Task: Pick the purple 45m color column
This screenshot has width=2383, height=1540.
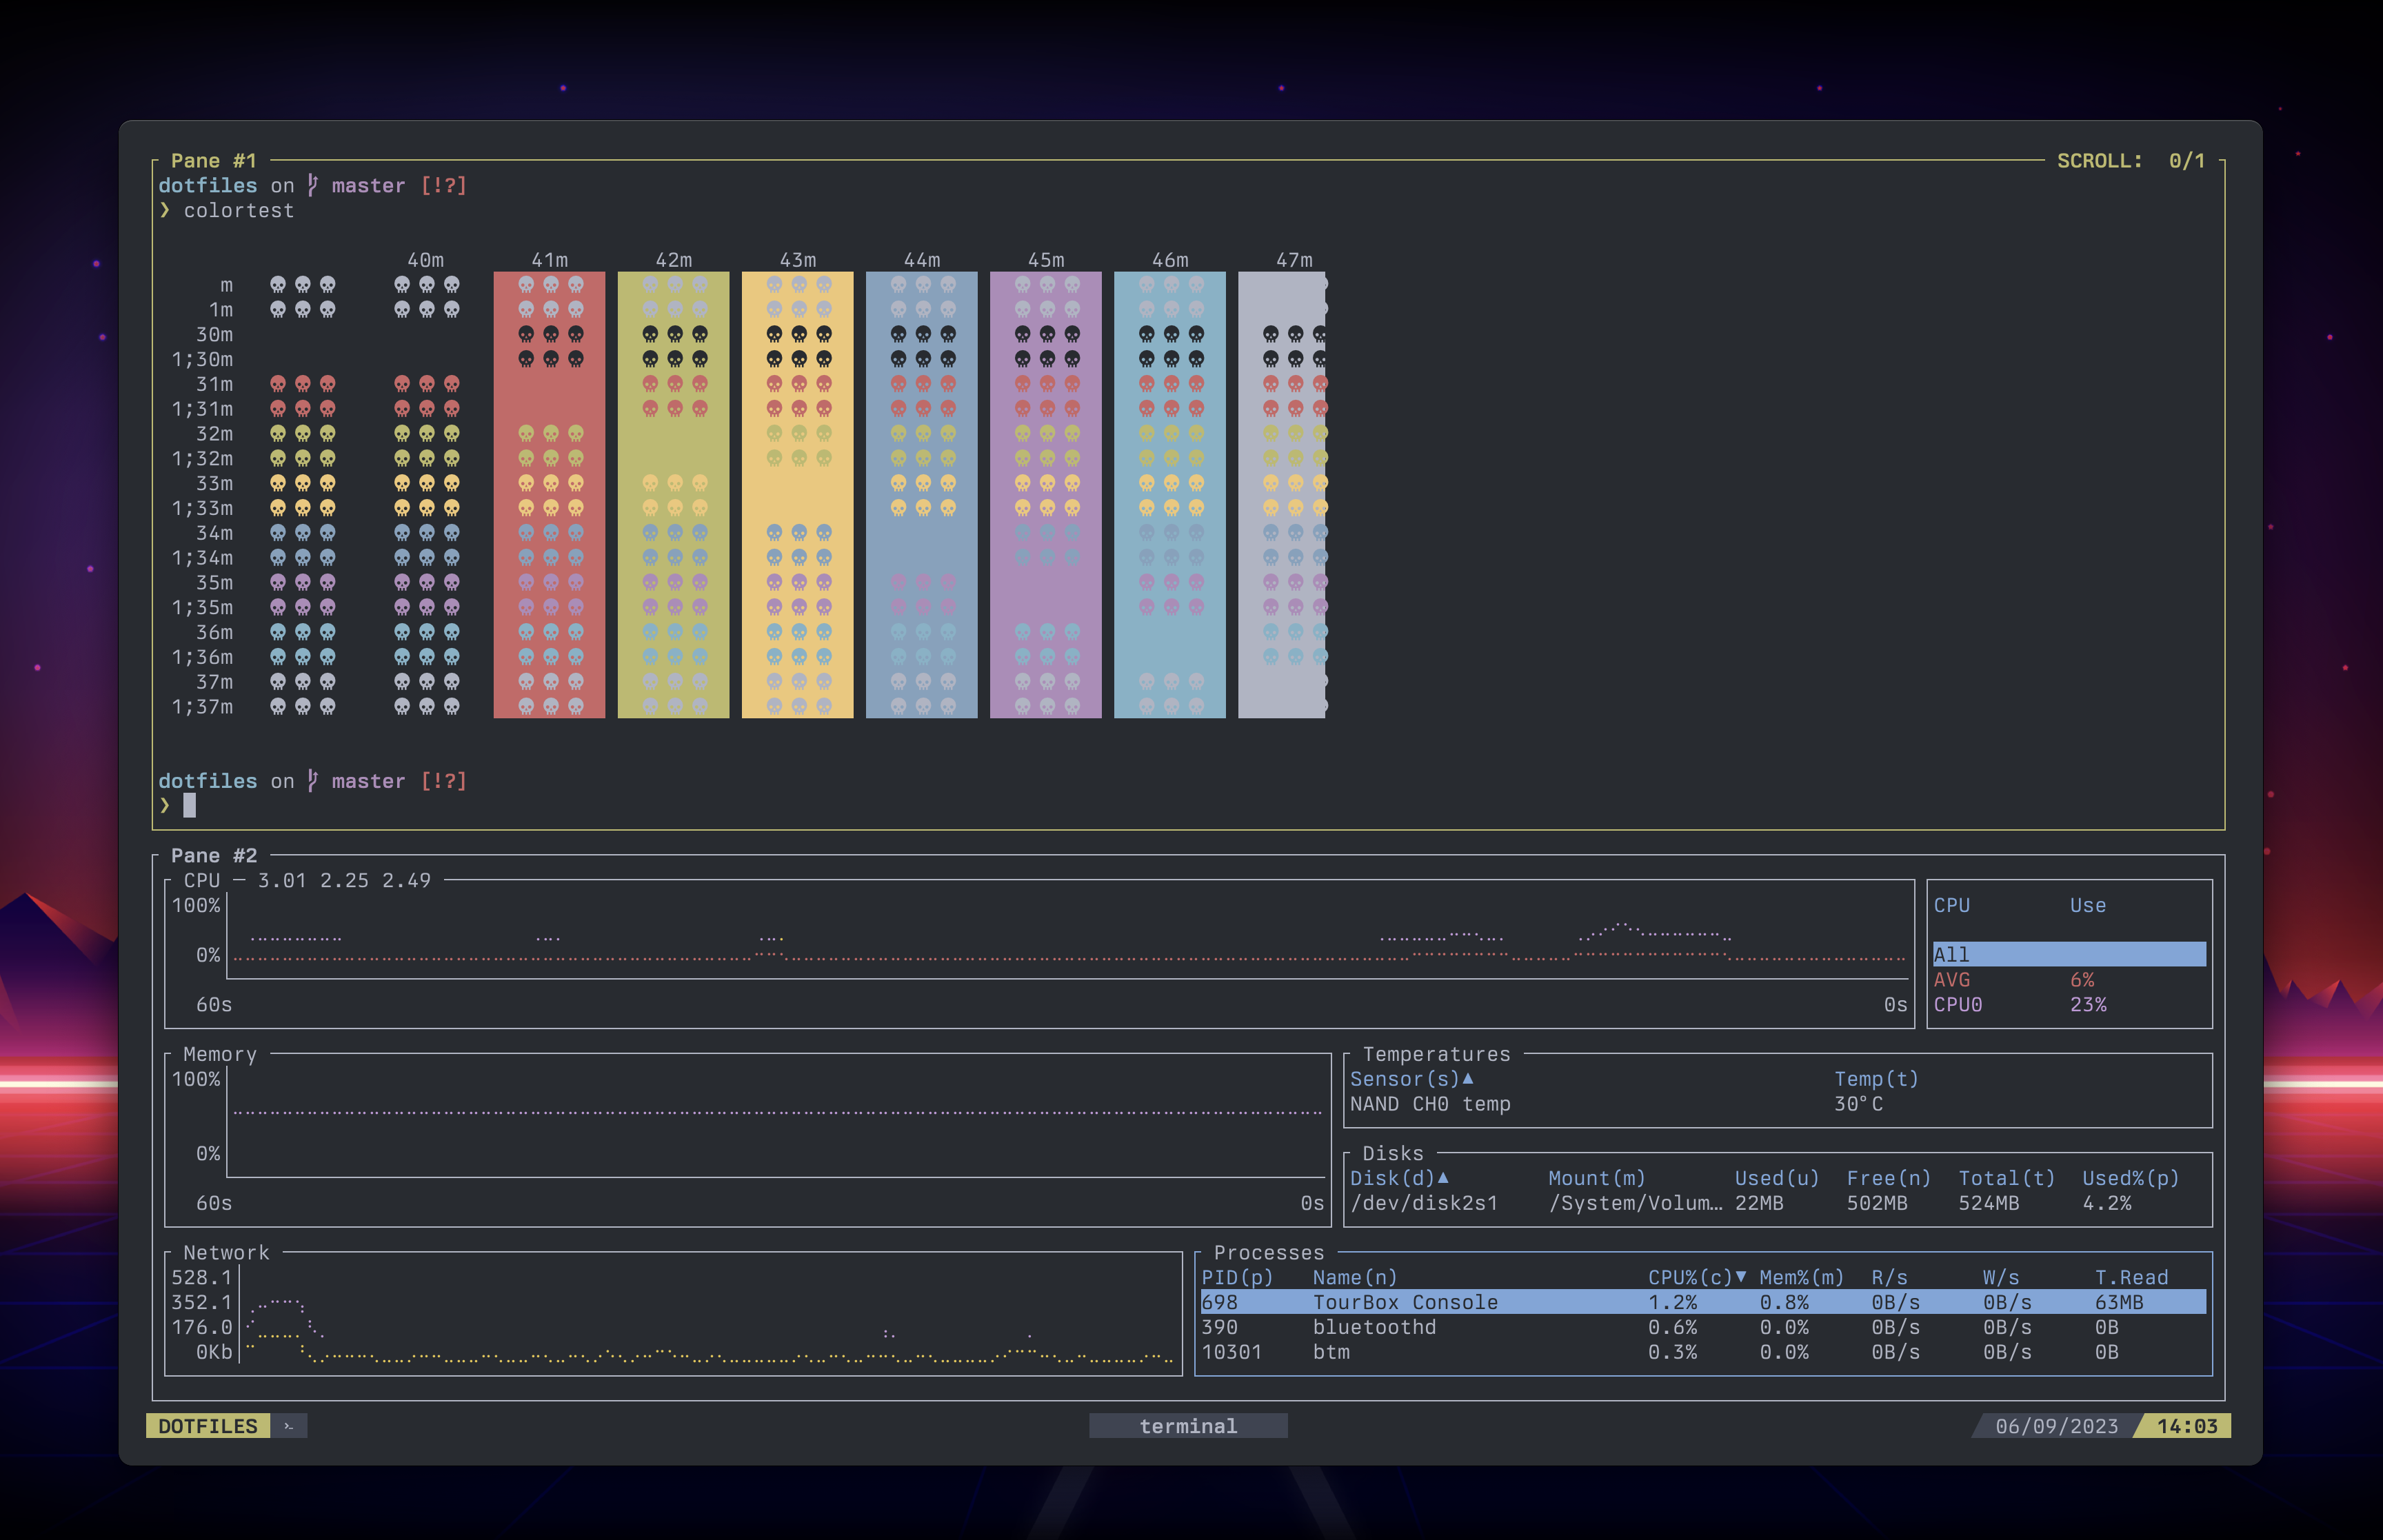Action: (1045, 494)
